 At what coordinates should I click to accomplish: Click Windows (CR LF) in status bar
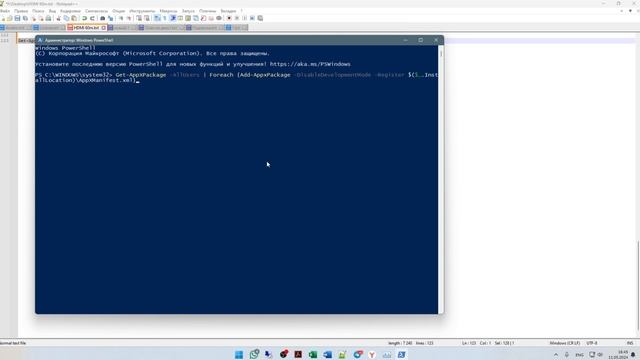pos(564,343)
